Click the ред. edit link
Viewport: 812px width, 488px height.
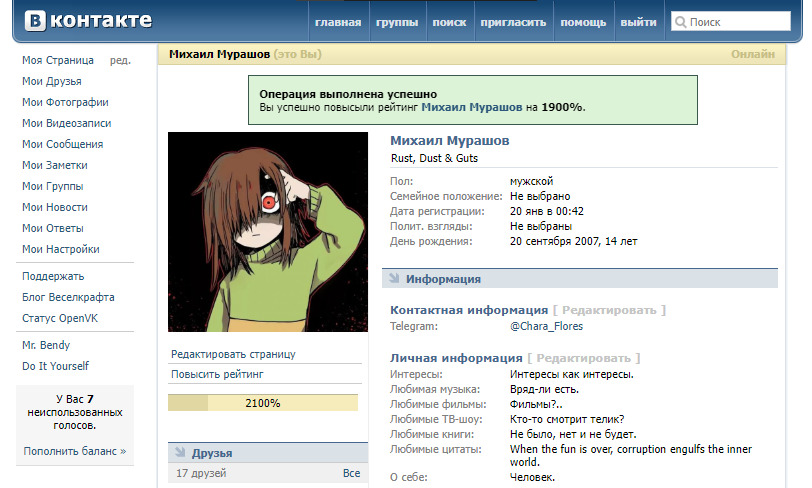120,60
